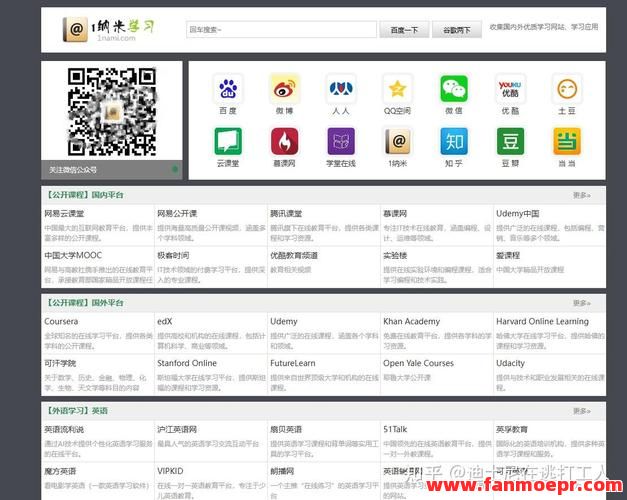Open the 可汗学院 link
627x500 pixels.
(60, 363)
